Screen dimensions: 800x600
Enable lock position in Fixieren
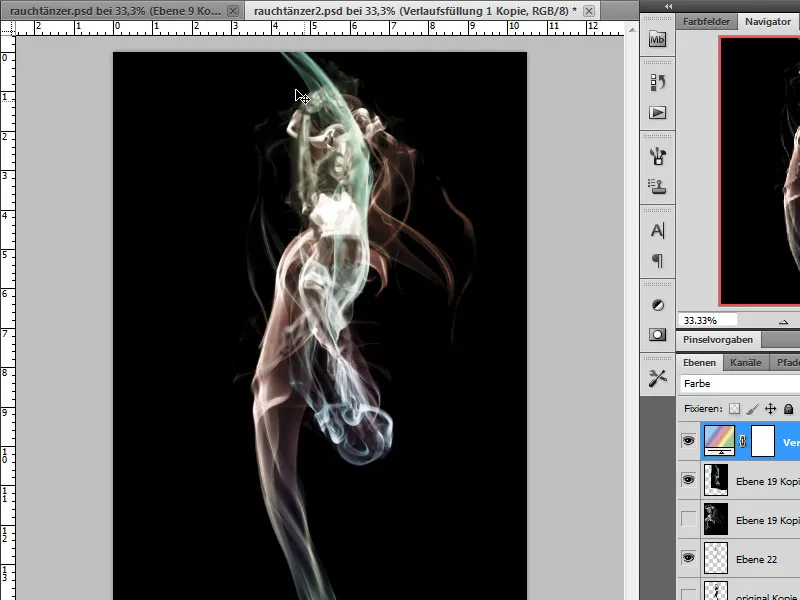click(770, 409)
